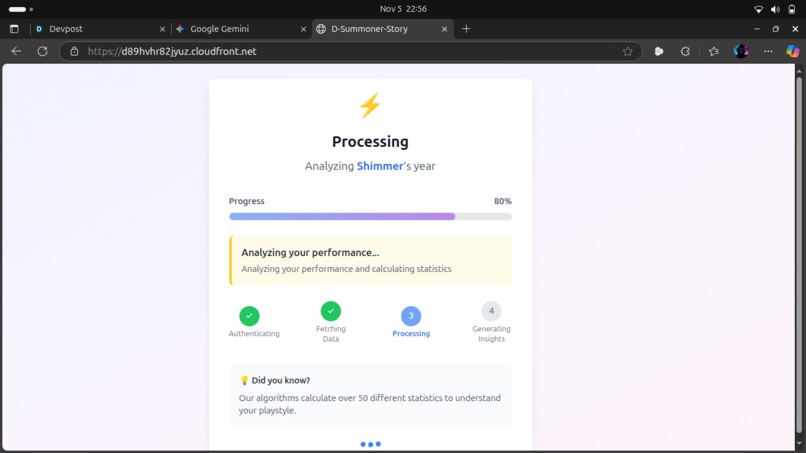
Task: Open the browser extensions puzzle icon
Action: click(x=685, y=51)
